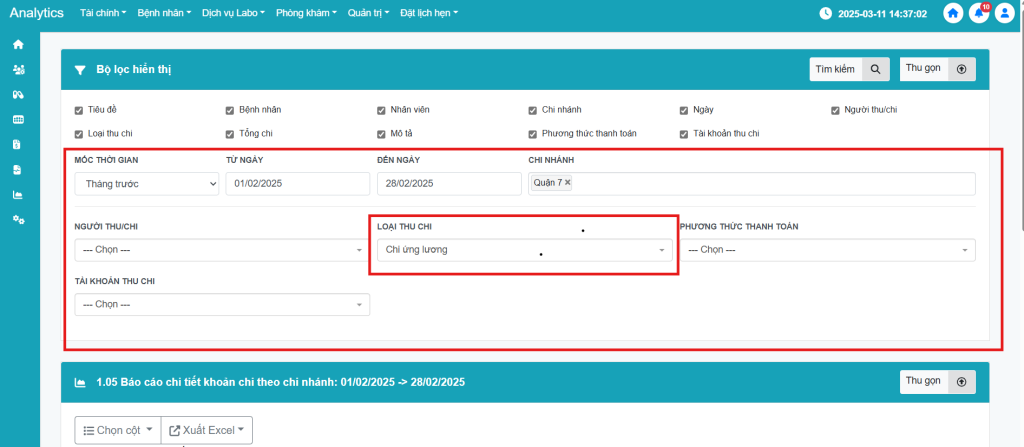The height and width of the screenshot is (447, 1024).
Task: Uncheck the Tiêu đề checkbox
Action: coord(79,109)
